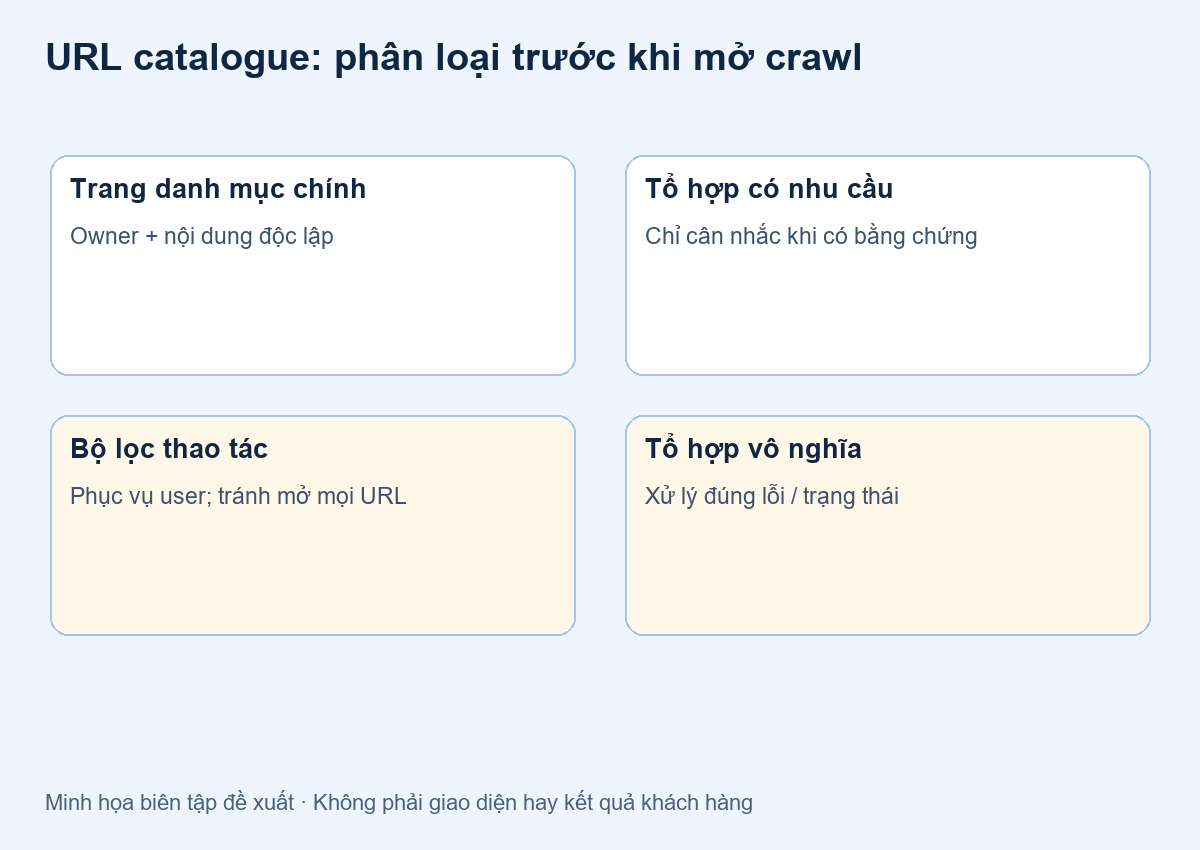This screenshot has width=1200, height=850.
Task: Select the 'Tổ hợp vô nghĩa' heading
Action: [753, 449]
